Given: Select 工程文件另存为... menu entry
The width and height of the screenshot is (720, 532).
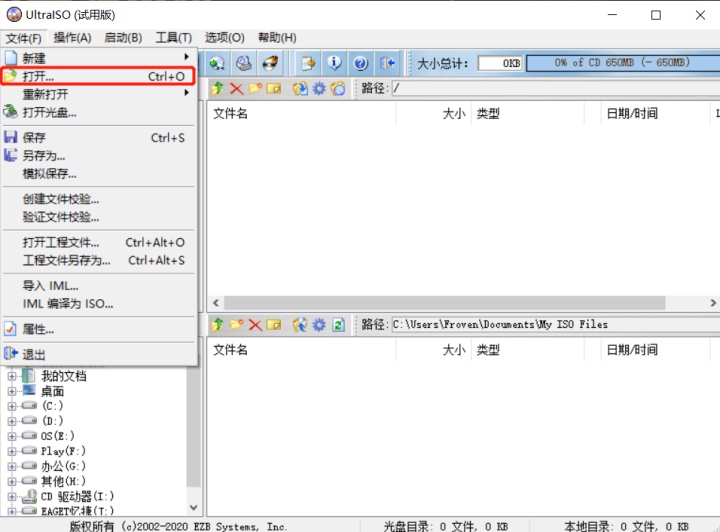Looking at the screenshot, I should [x=98, y=260].
